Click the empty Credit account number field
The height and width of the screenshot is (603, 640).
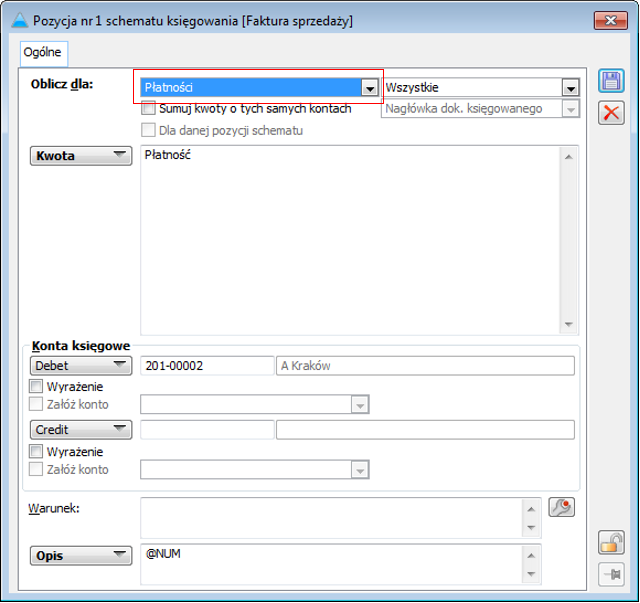coord(207,429)
